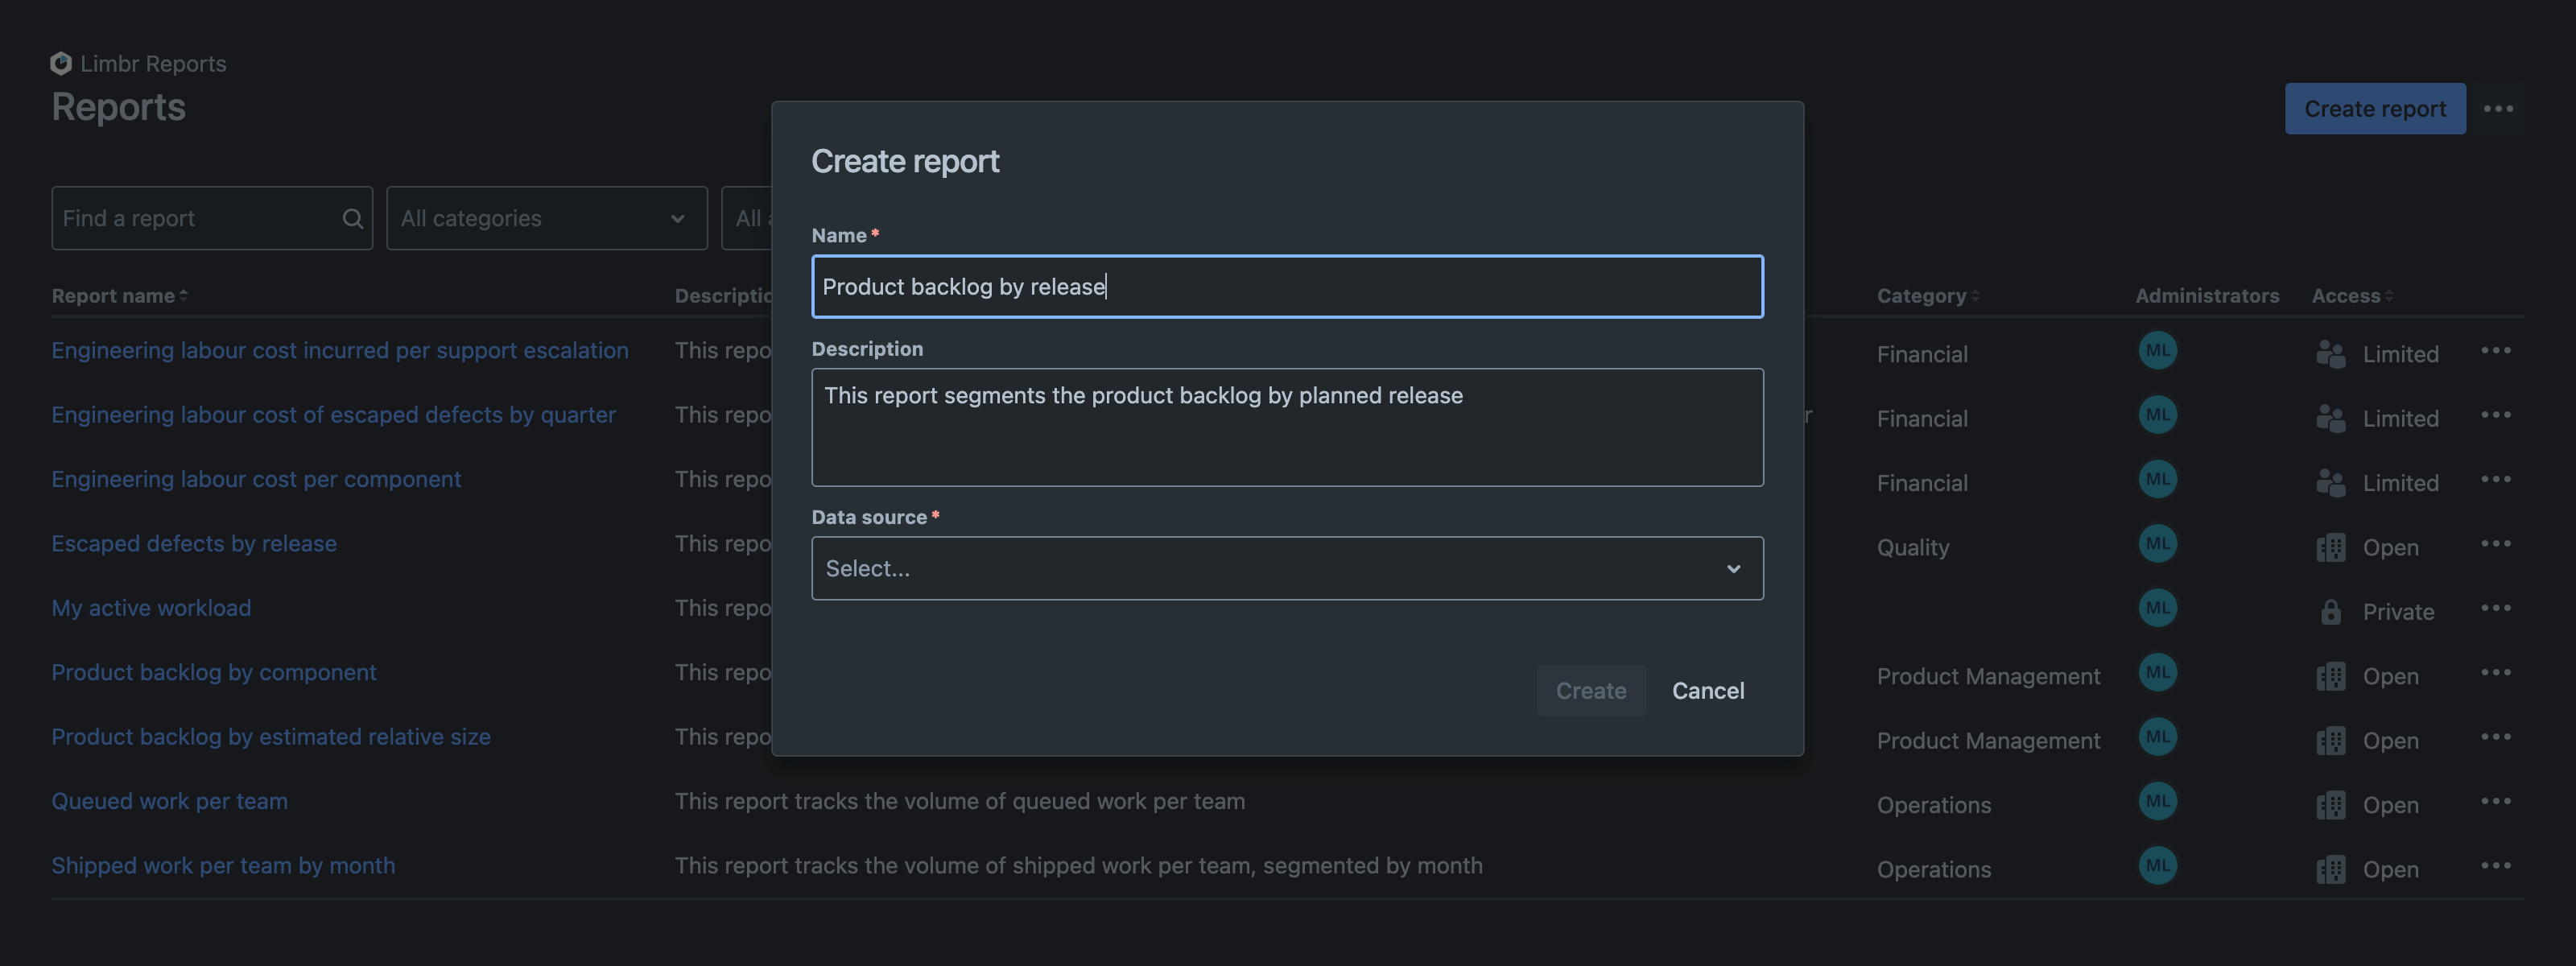
Task: Click the ML administrator avatar on Escaped defects row
Action: [x=2158, y=543]
